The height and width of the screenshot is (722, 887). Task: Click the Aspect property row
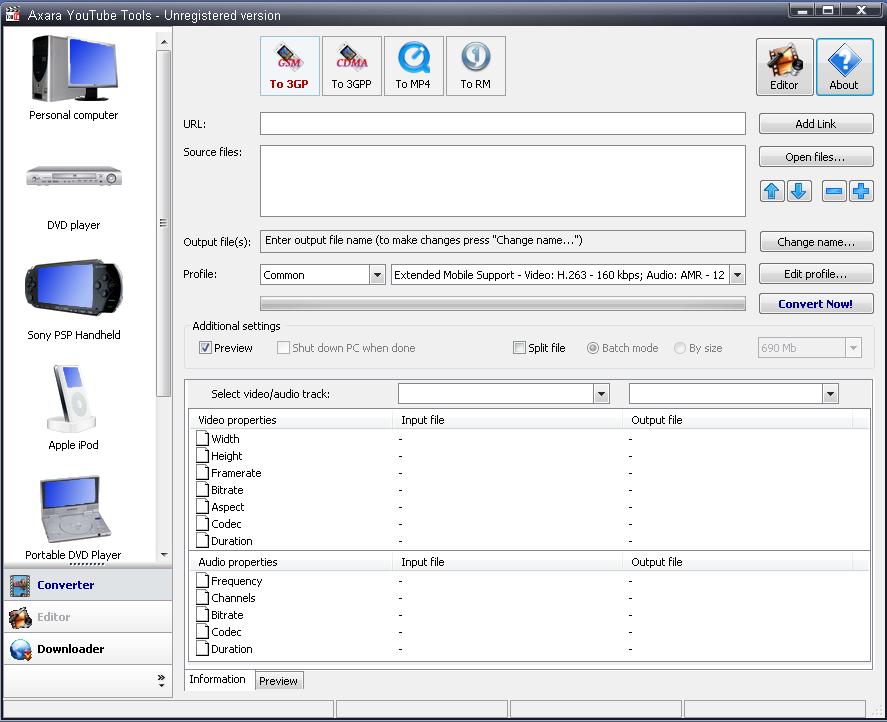click(529, 506)
